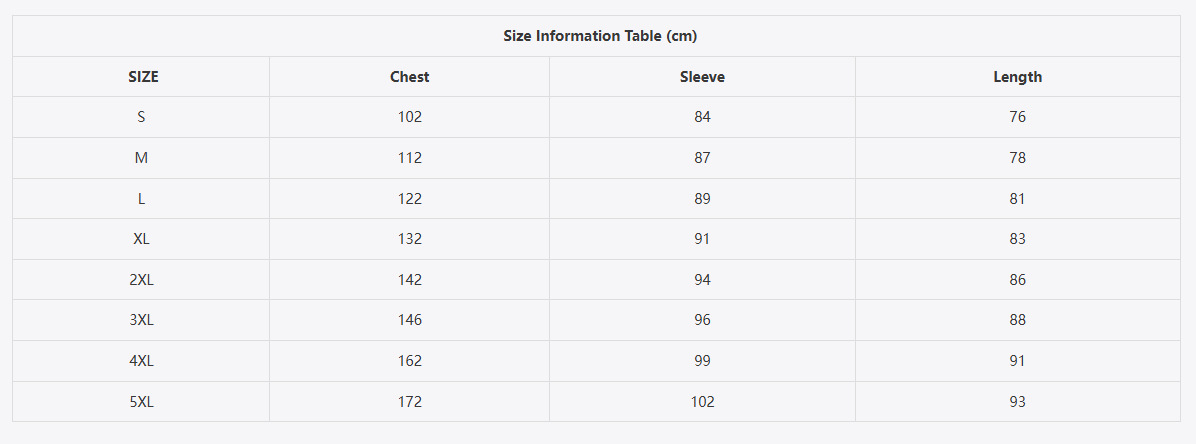This screenshot has height=444, width=1196.
Task: Select the Sleeve column header
Action: 702,77
